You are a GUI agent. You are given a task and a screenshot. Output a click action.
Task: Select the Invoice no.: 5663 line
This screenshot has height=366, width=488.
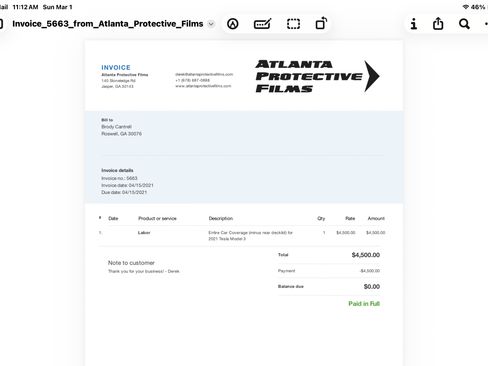[x=119, y=178]
